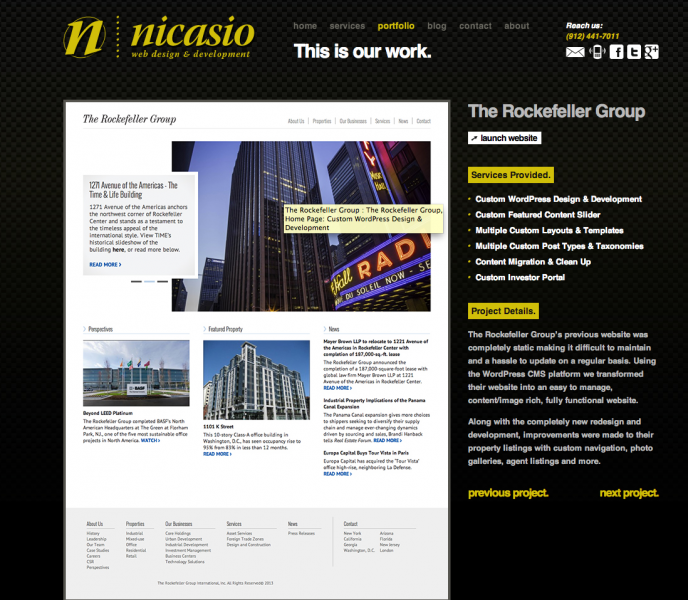
Task: Go to next project
Action: click(629, 493)
